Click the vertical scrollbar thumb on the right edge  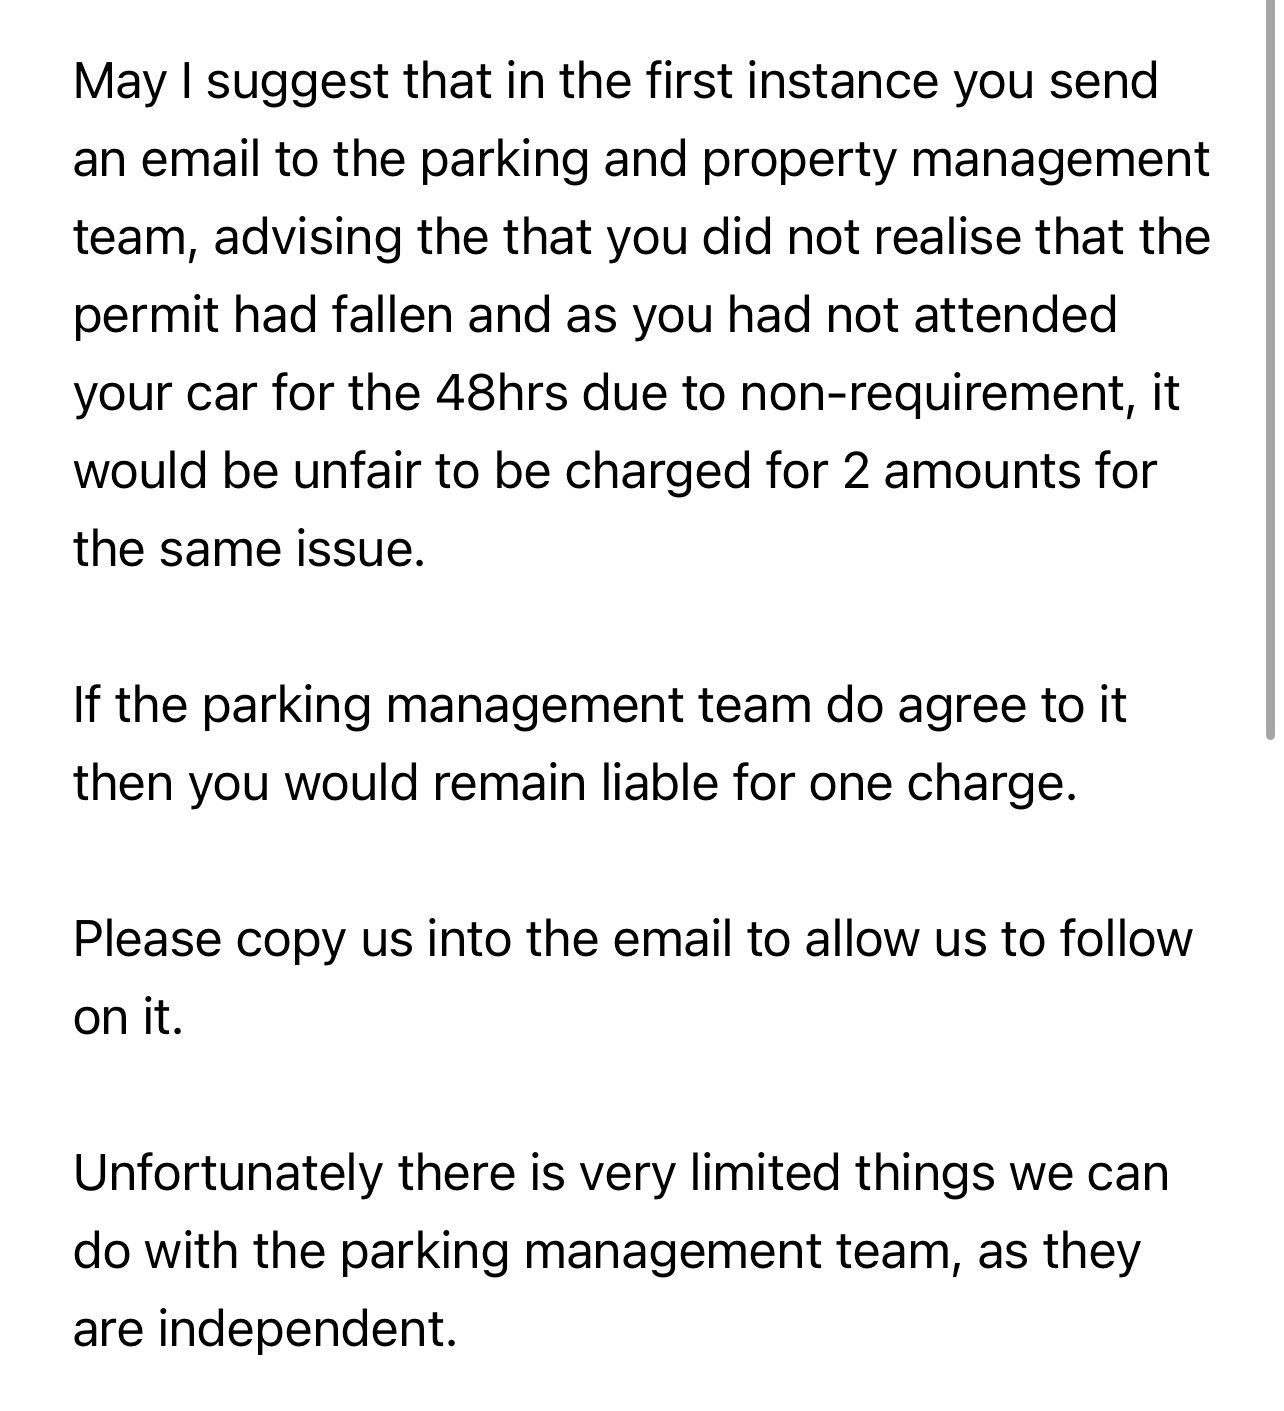pos(1271,370)
